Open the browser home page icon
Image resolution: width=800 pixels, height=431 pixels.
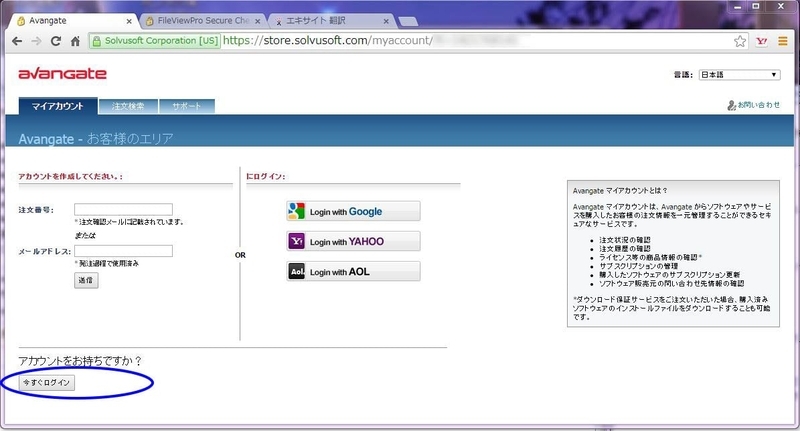(75, 41)
